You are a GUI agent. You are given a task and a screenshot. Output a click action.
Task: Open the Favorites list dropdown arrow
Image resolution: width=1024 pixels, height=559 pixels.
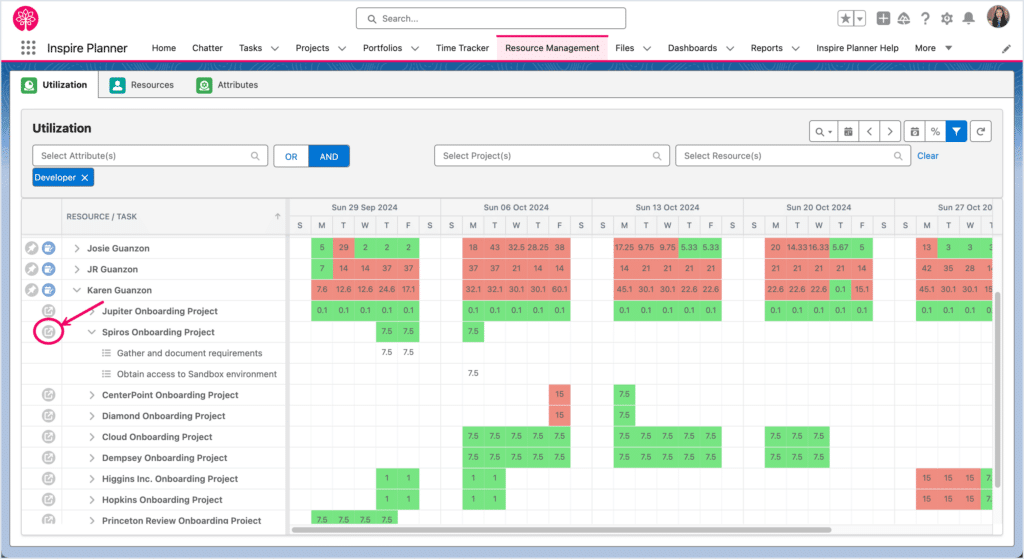860,19
